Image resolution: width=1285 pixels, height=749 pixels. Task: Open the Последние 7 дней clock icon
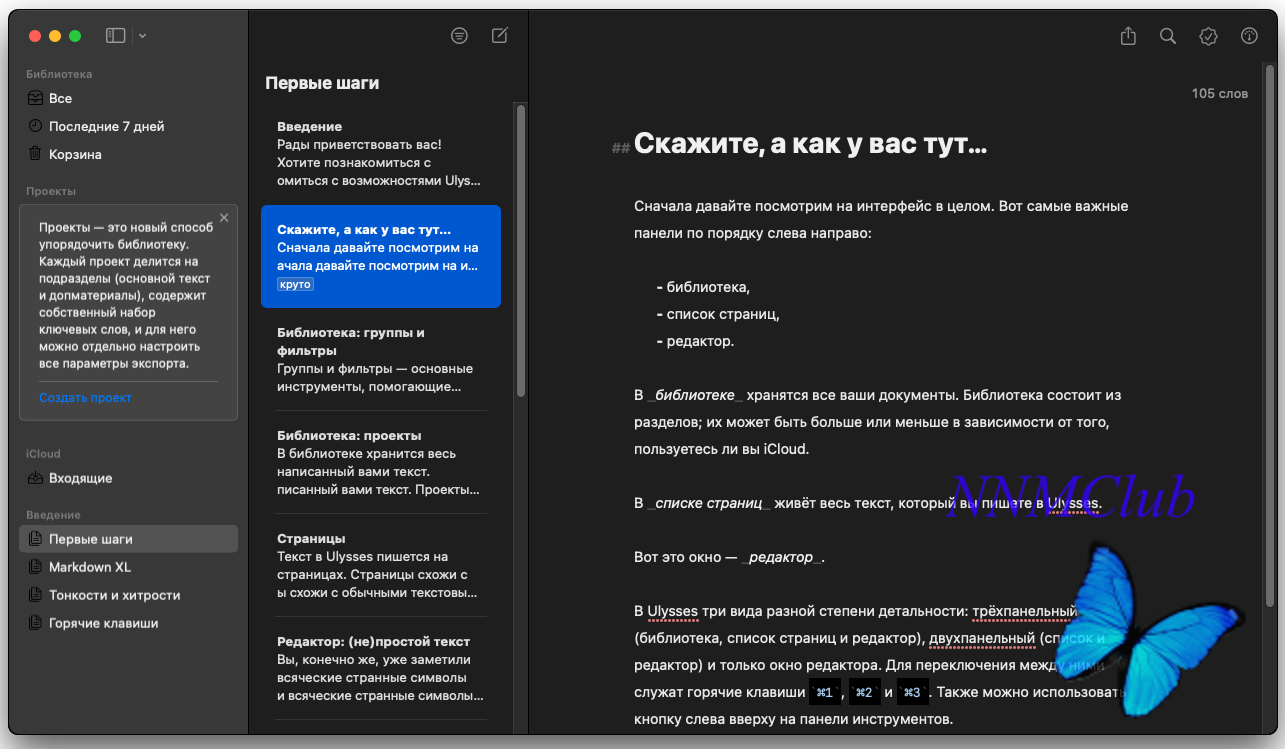tap(35, 126)
